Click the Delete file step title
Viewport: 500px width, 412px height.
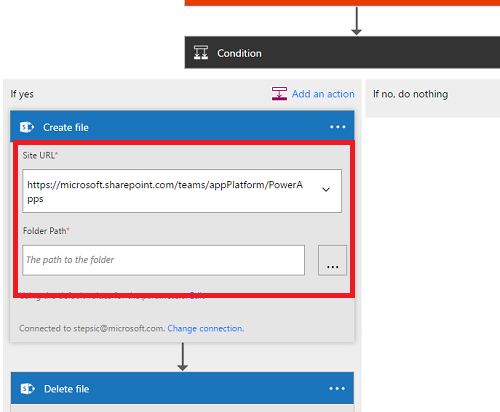click(x=66, y=389)
